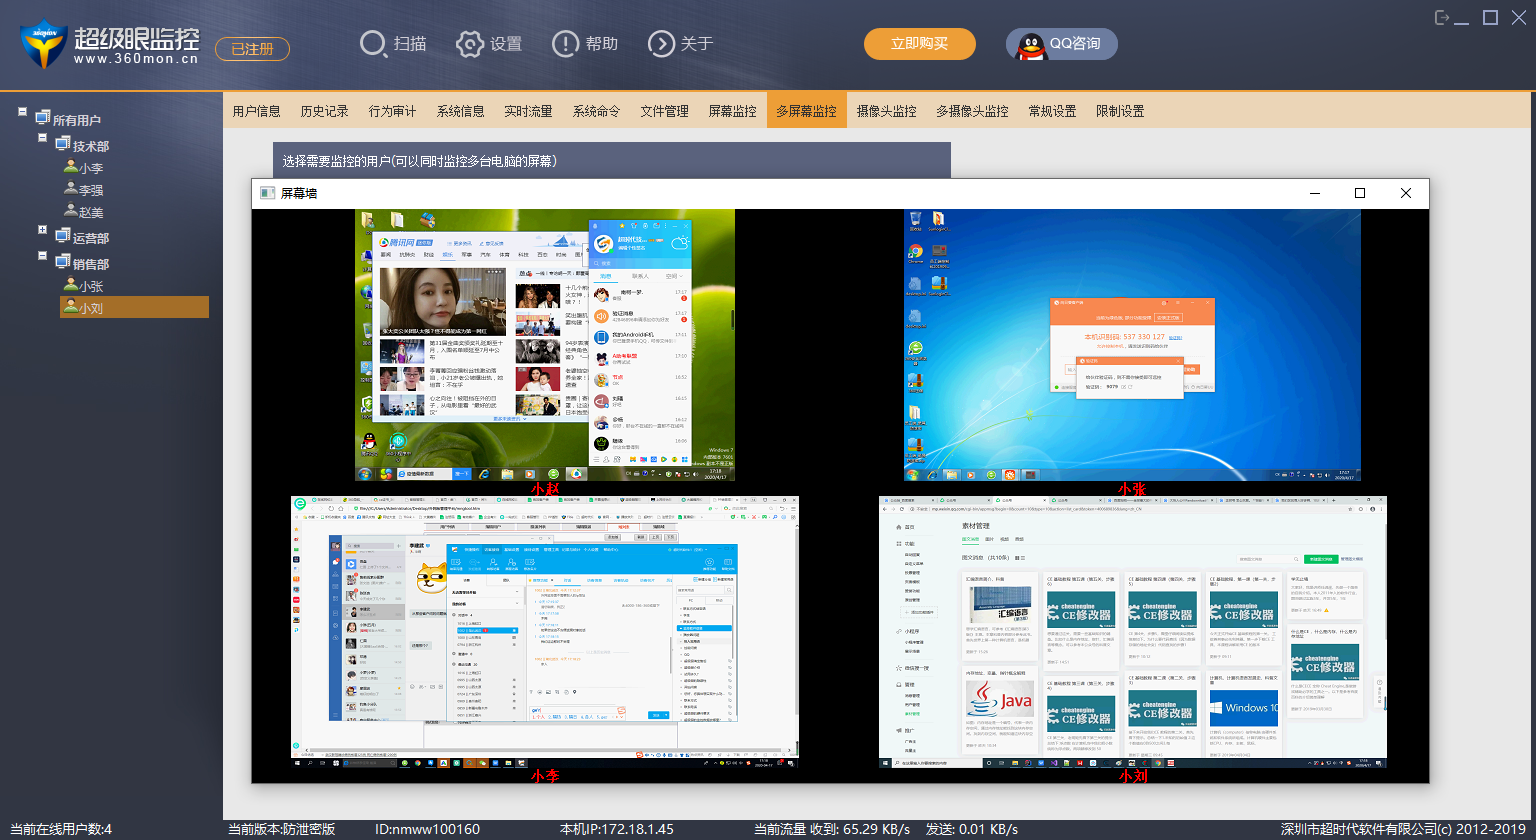The height and width of the screenshot is (840, 1536).
Task: Click the 已注册 registered button
Action: tap(252, 49)
